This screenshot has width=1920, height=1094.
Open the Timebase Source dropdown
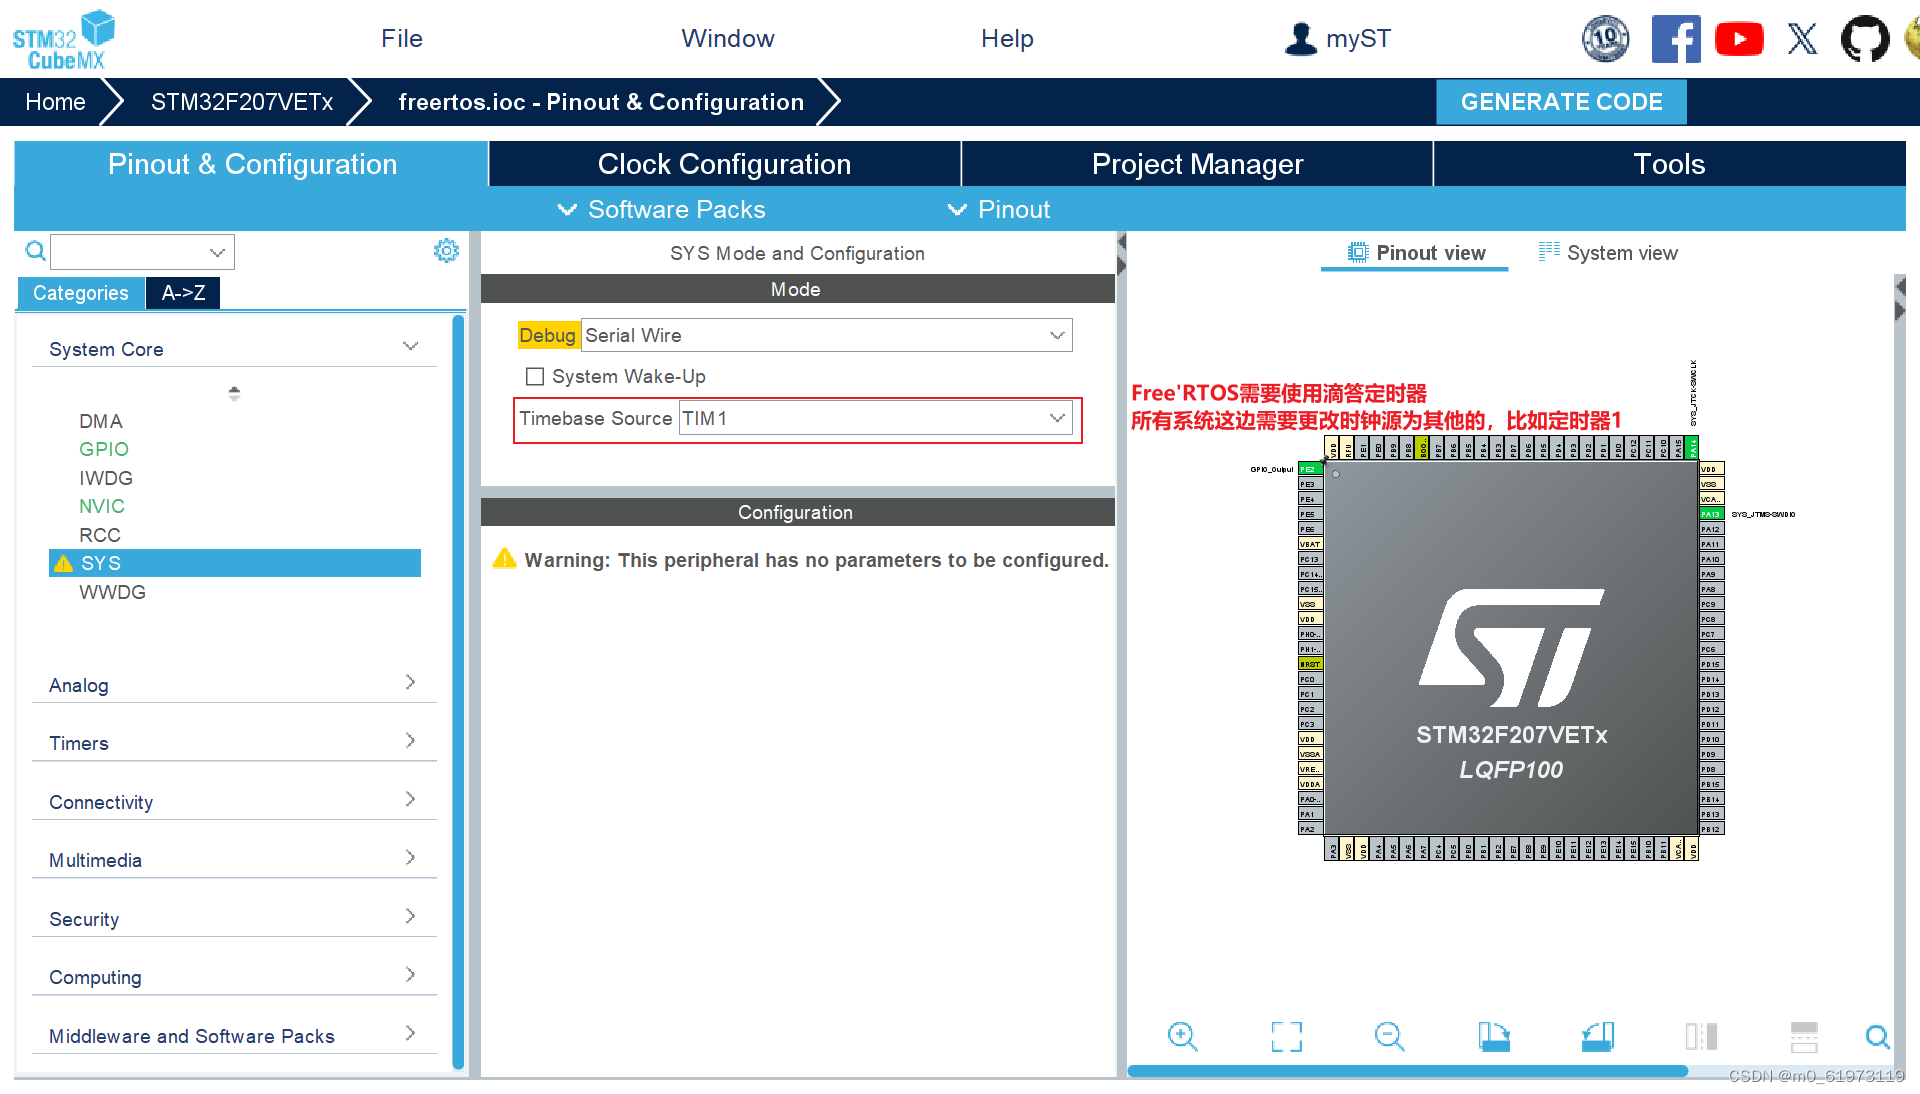[x=1057, y=418]
